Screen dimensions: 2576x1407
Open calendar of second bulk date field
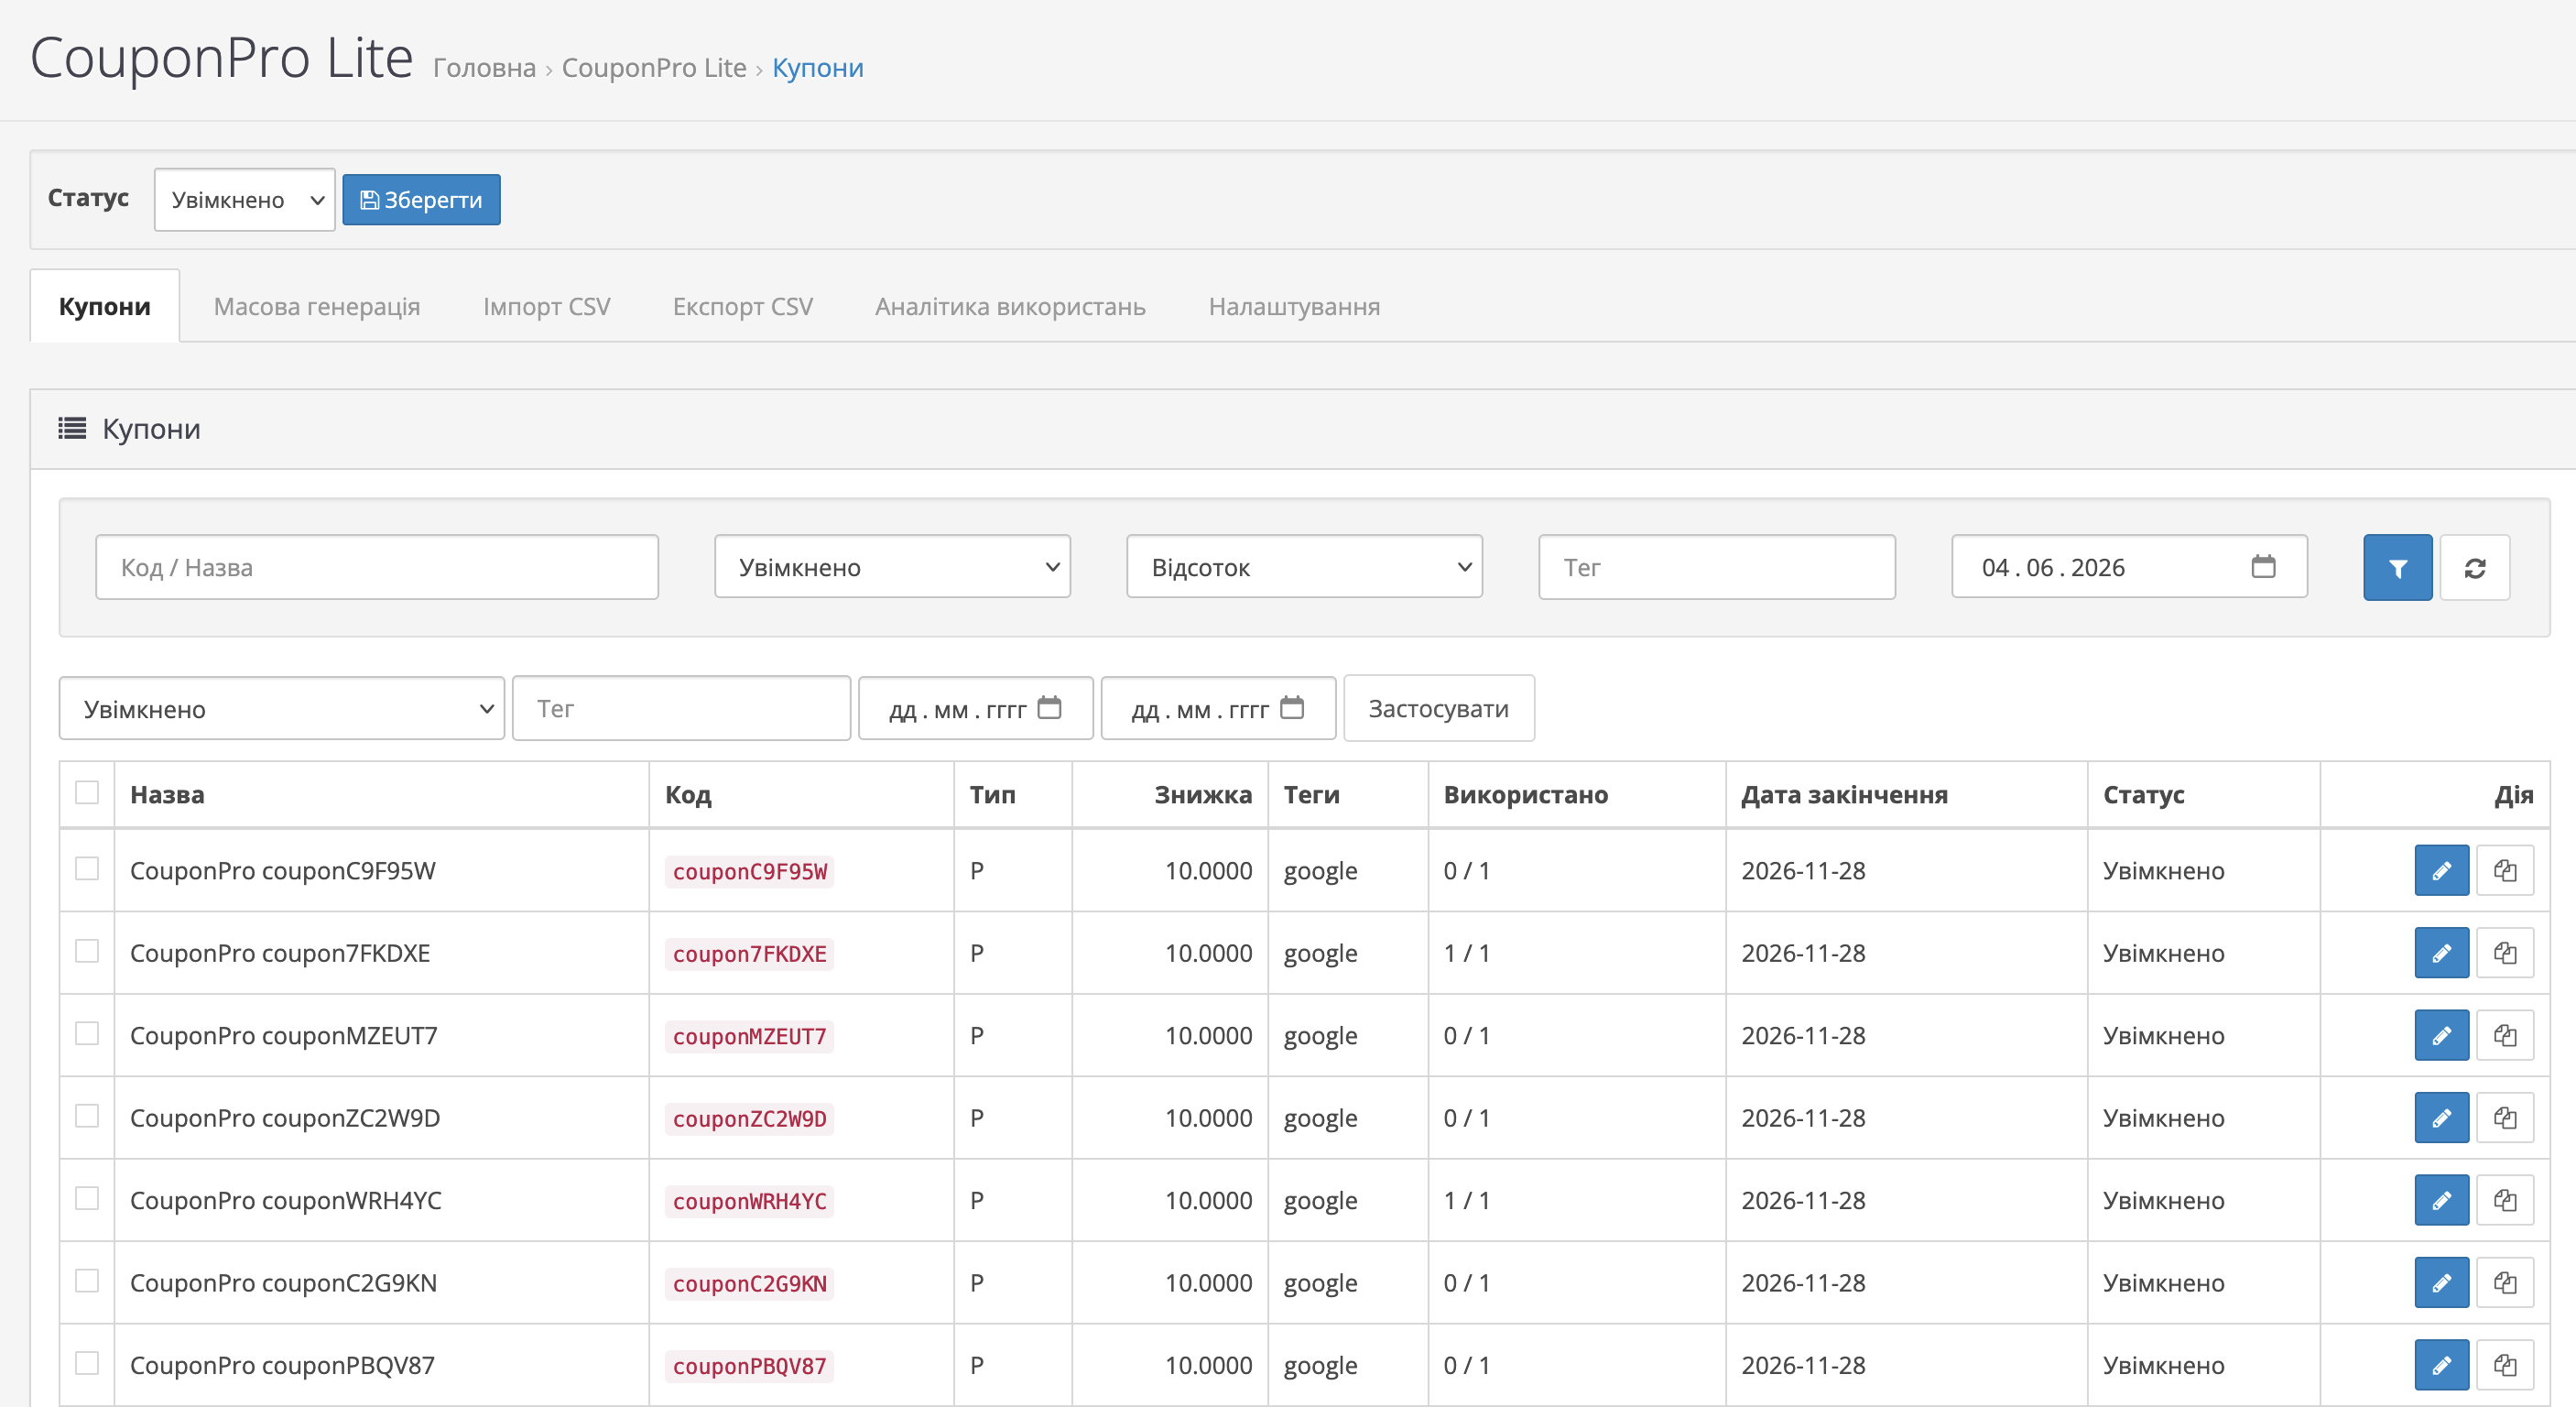tap(1292, 708)
